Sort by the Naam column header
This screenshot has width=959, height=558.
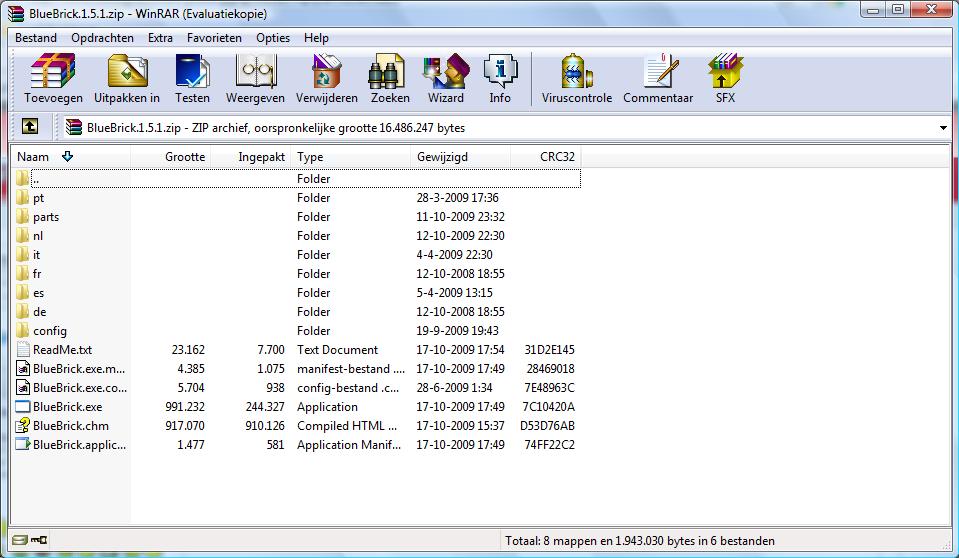(x=33, y=157)
